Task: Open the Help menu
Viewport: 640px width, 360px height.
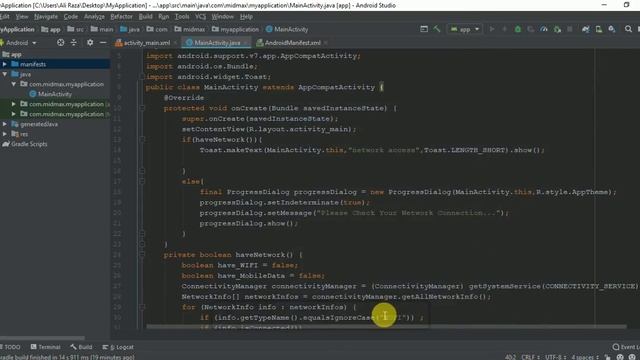Action: 246,17
